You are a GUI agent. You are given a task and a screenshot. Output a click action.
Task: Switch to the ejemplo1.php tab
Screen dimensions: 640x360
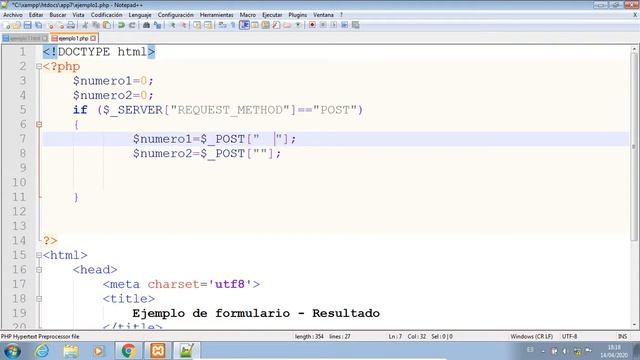(73, 38)
